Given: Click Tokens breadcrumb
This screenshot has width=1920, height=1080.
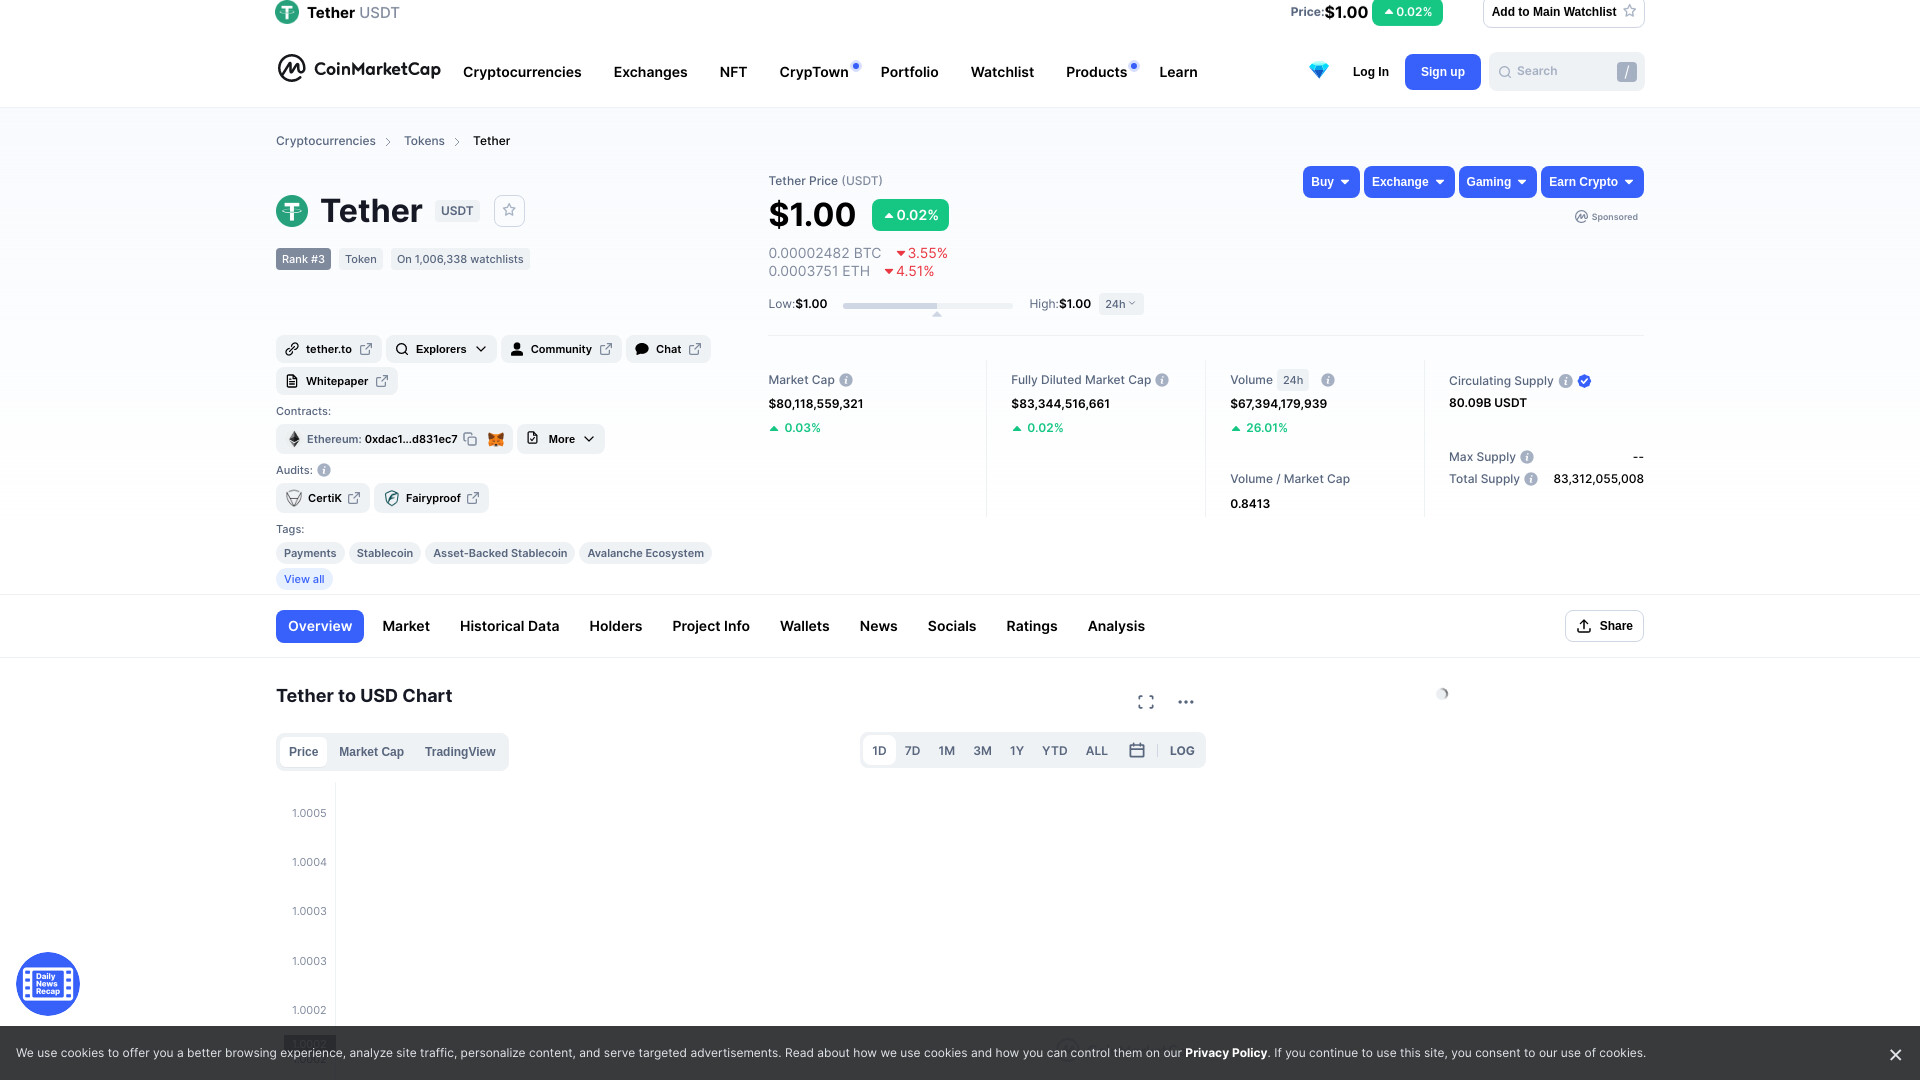Looking at the screenshot, I should point(424,141).
